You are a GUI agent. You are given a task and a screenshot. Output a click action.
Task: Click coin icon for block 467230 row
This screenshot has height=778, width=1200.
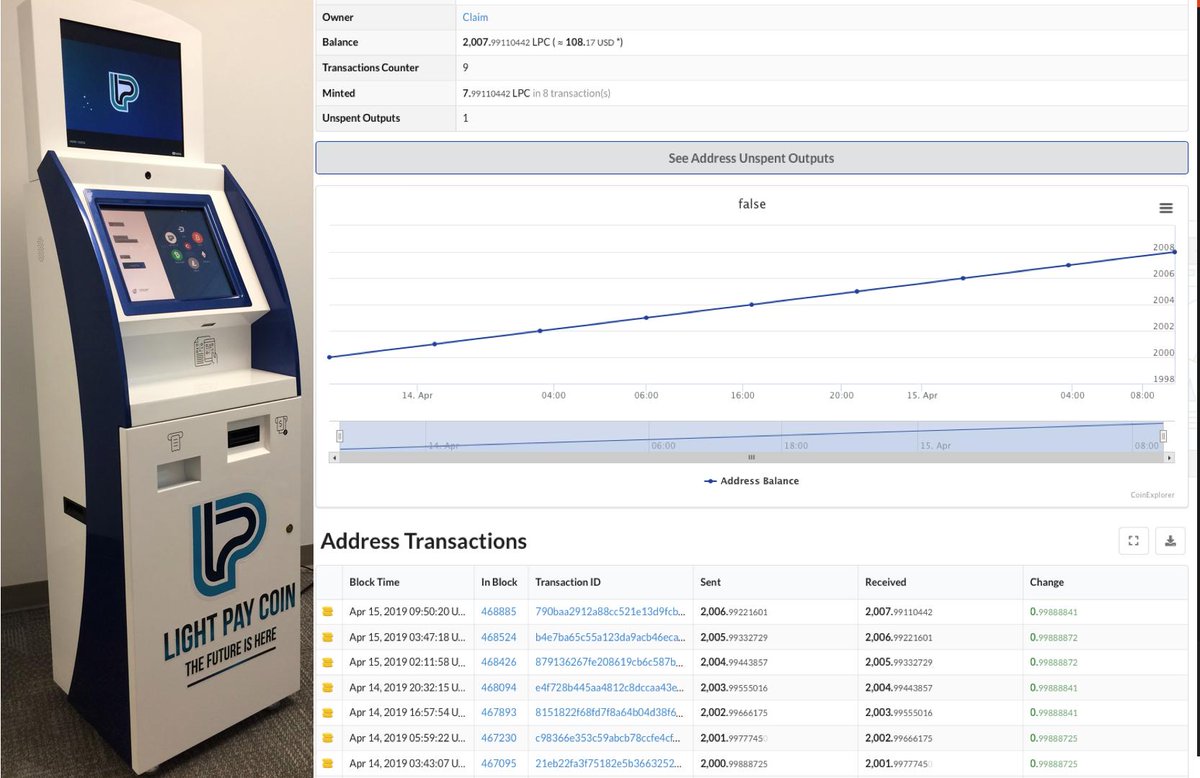tap(326, 738)
